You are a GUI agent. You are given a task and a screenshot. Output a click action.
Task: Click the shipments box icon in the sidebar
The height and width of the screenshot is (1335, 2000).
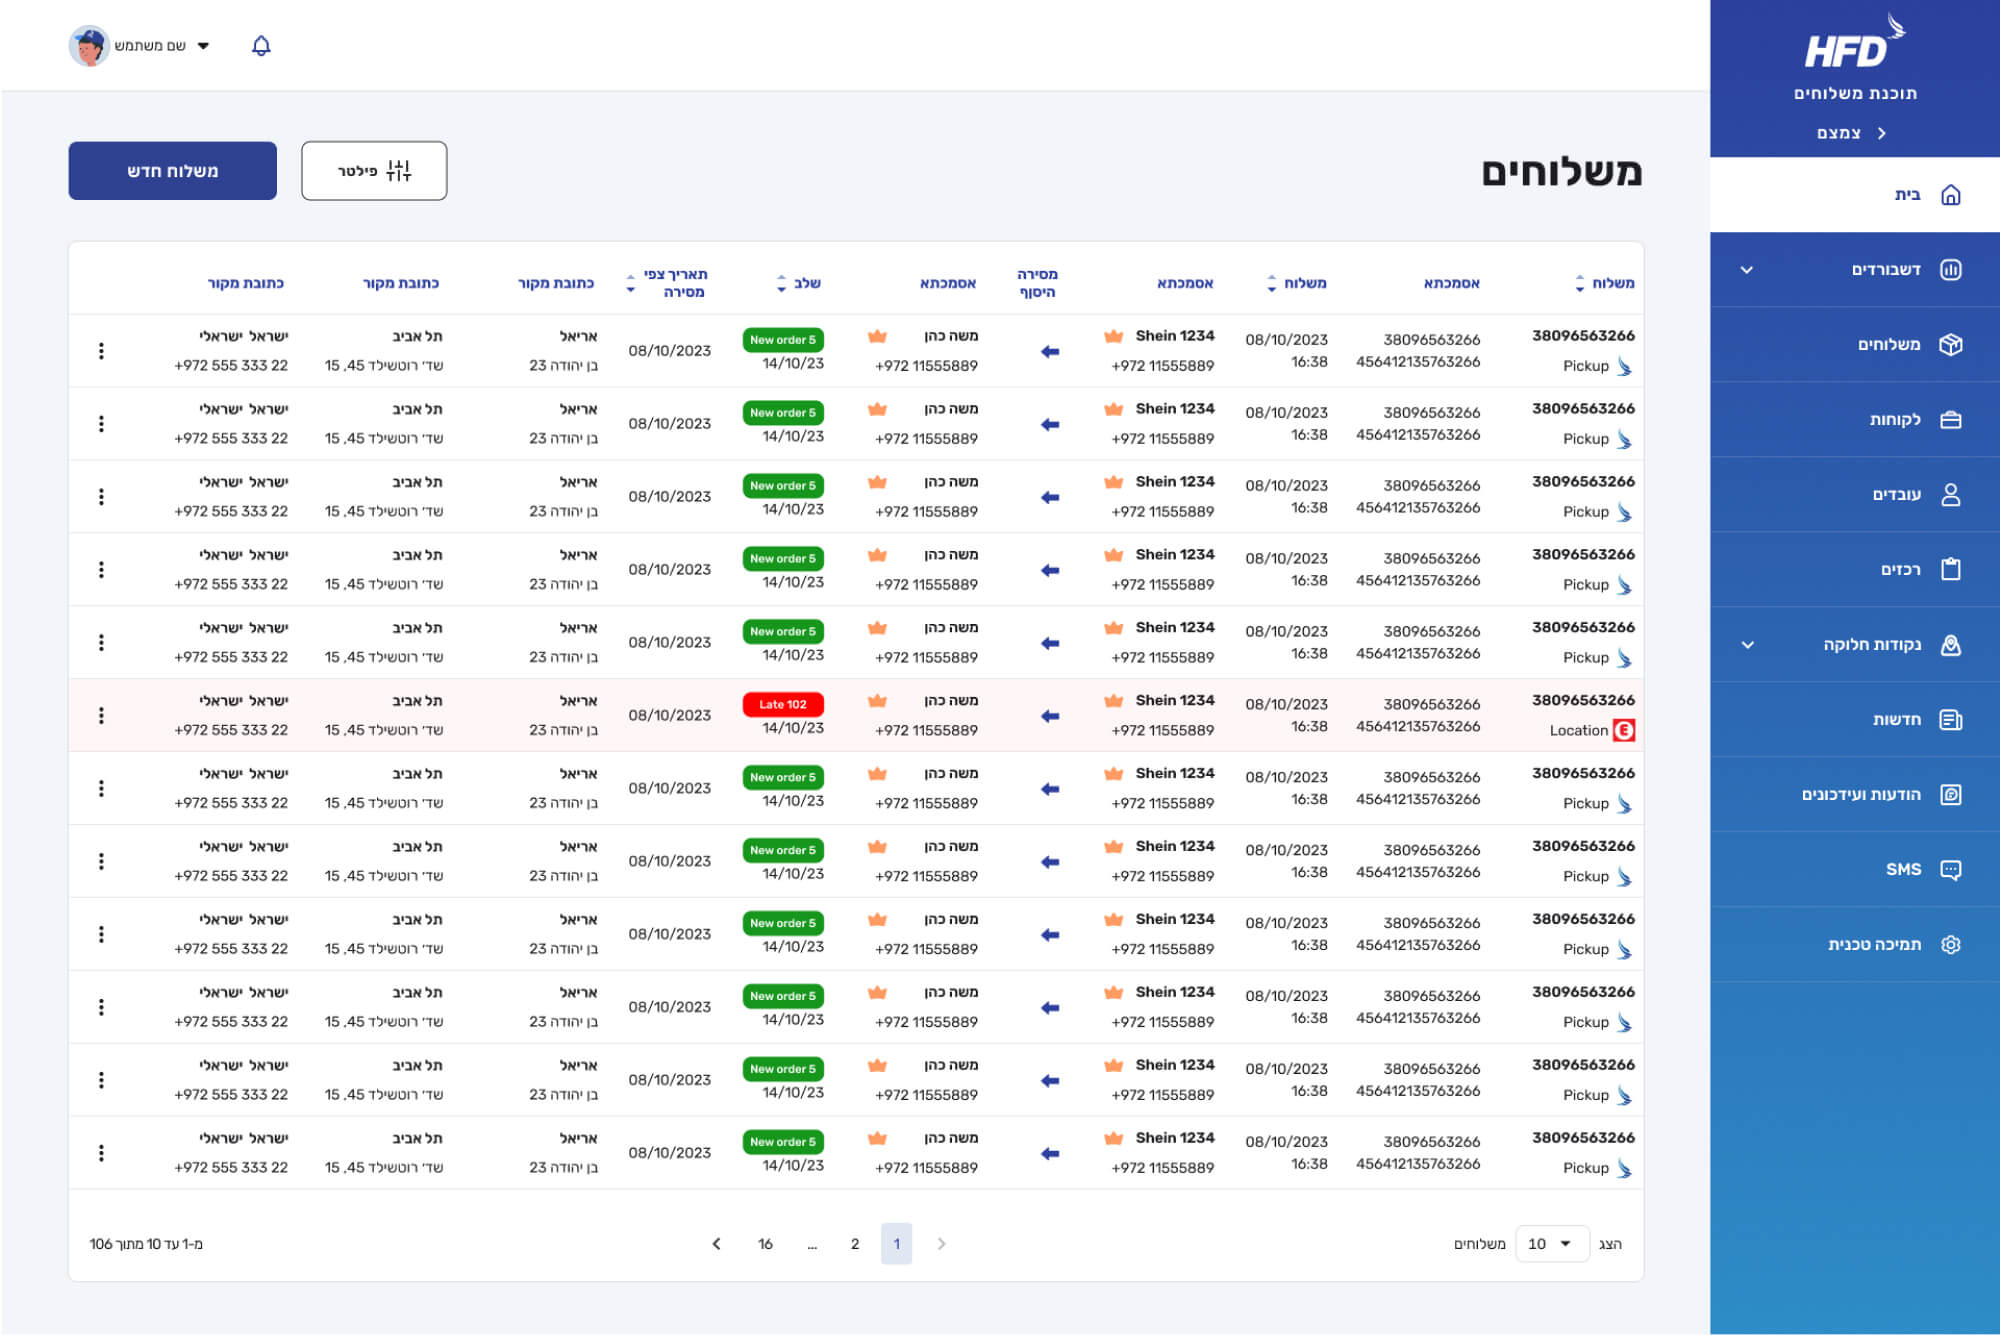pos(1950,345)
